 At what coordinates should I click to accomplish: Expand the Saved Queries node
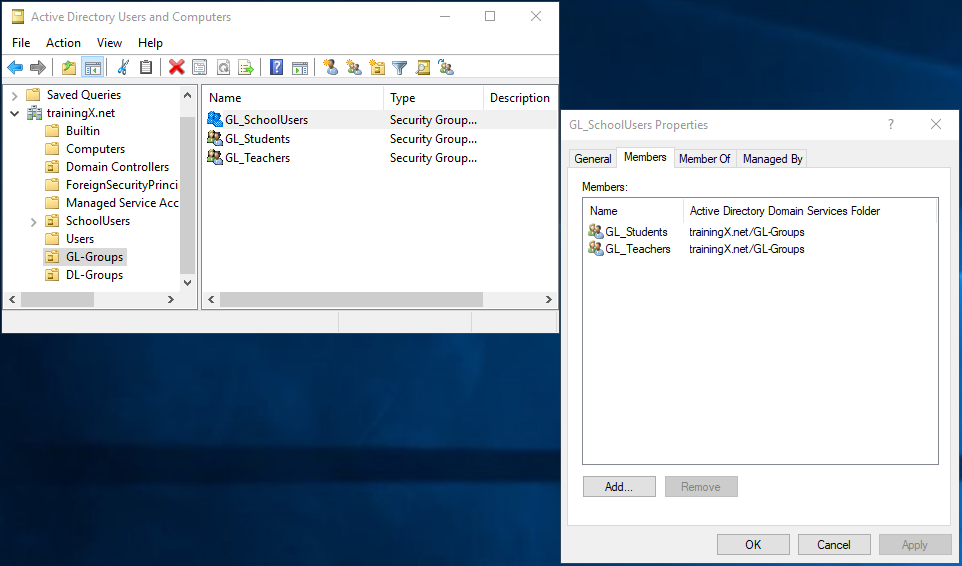click(15, 95)
